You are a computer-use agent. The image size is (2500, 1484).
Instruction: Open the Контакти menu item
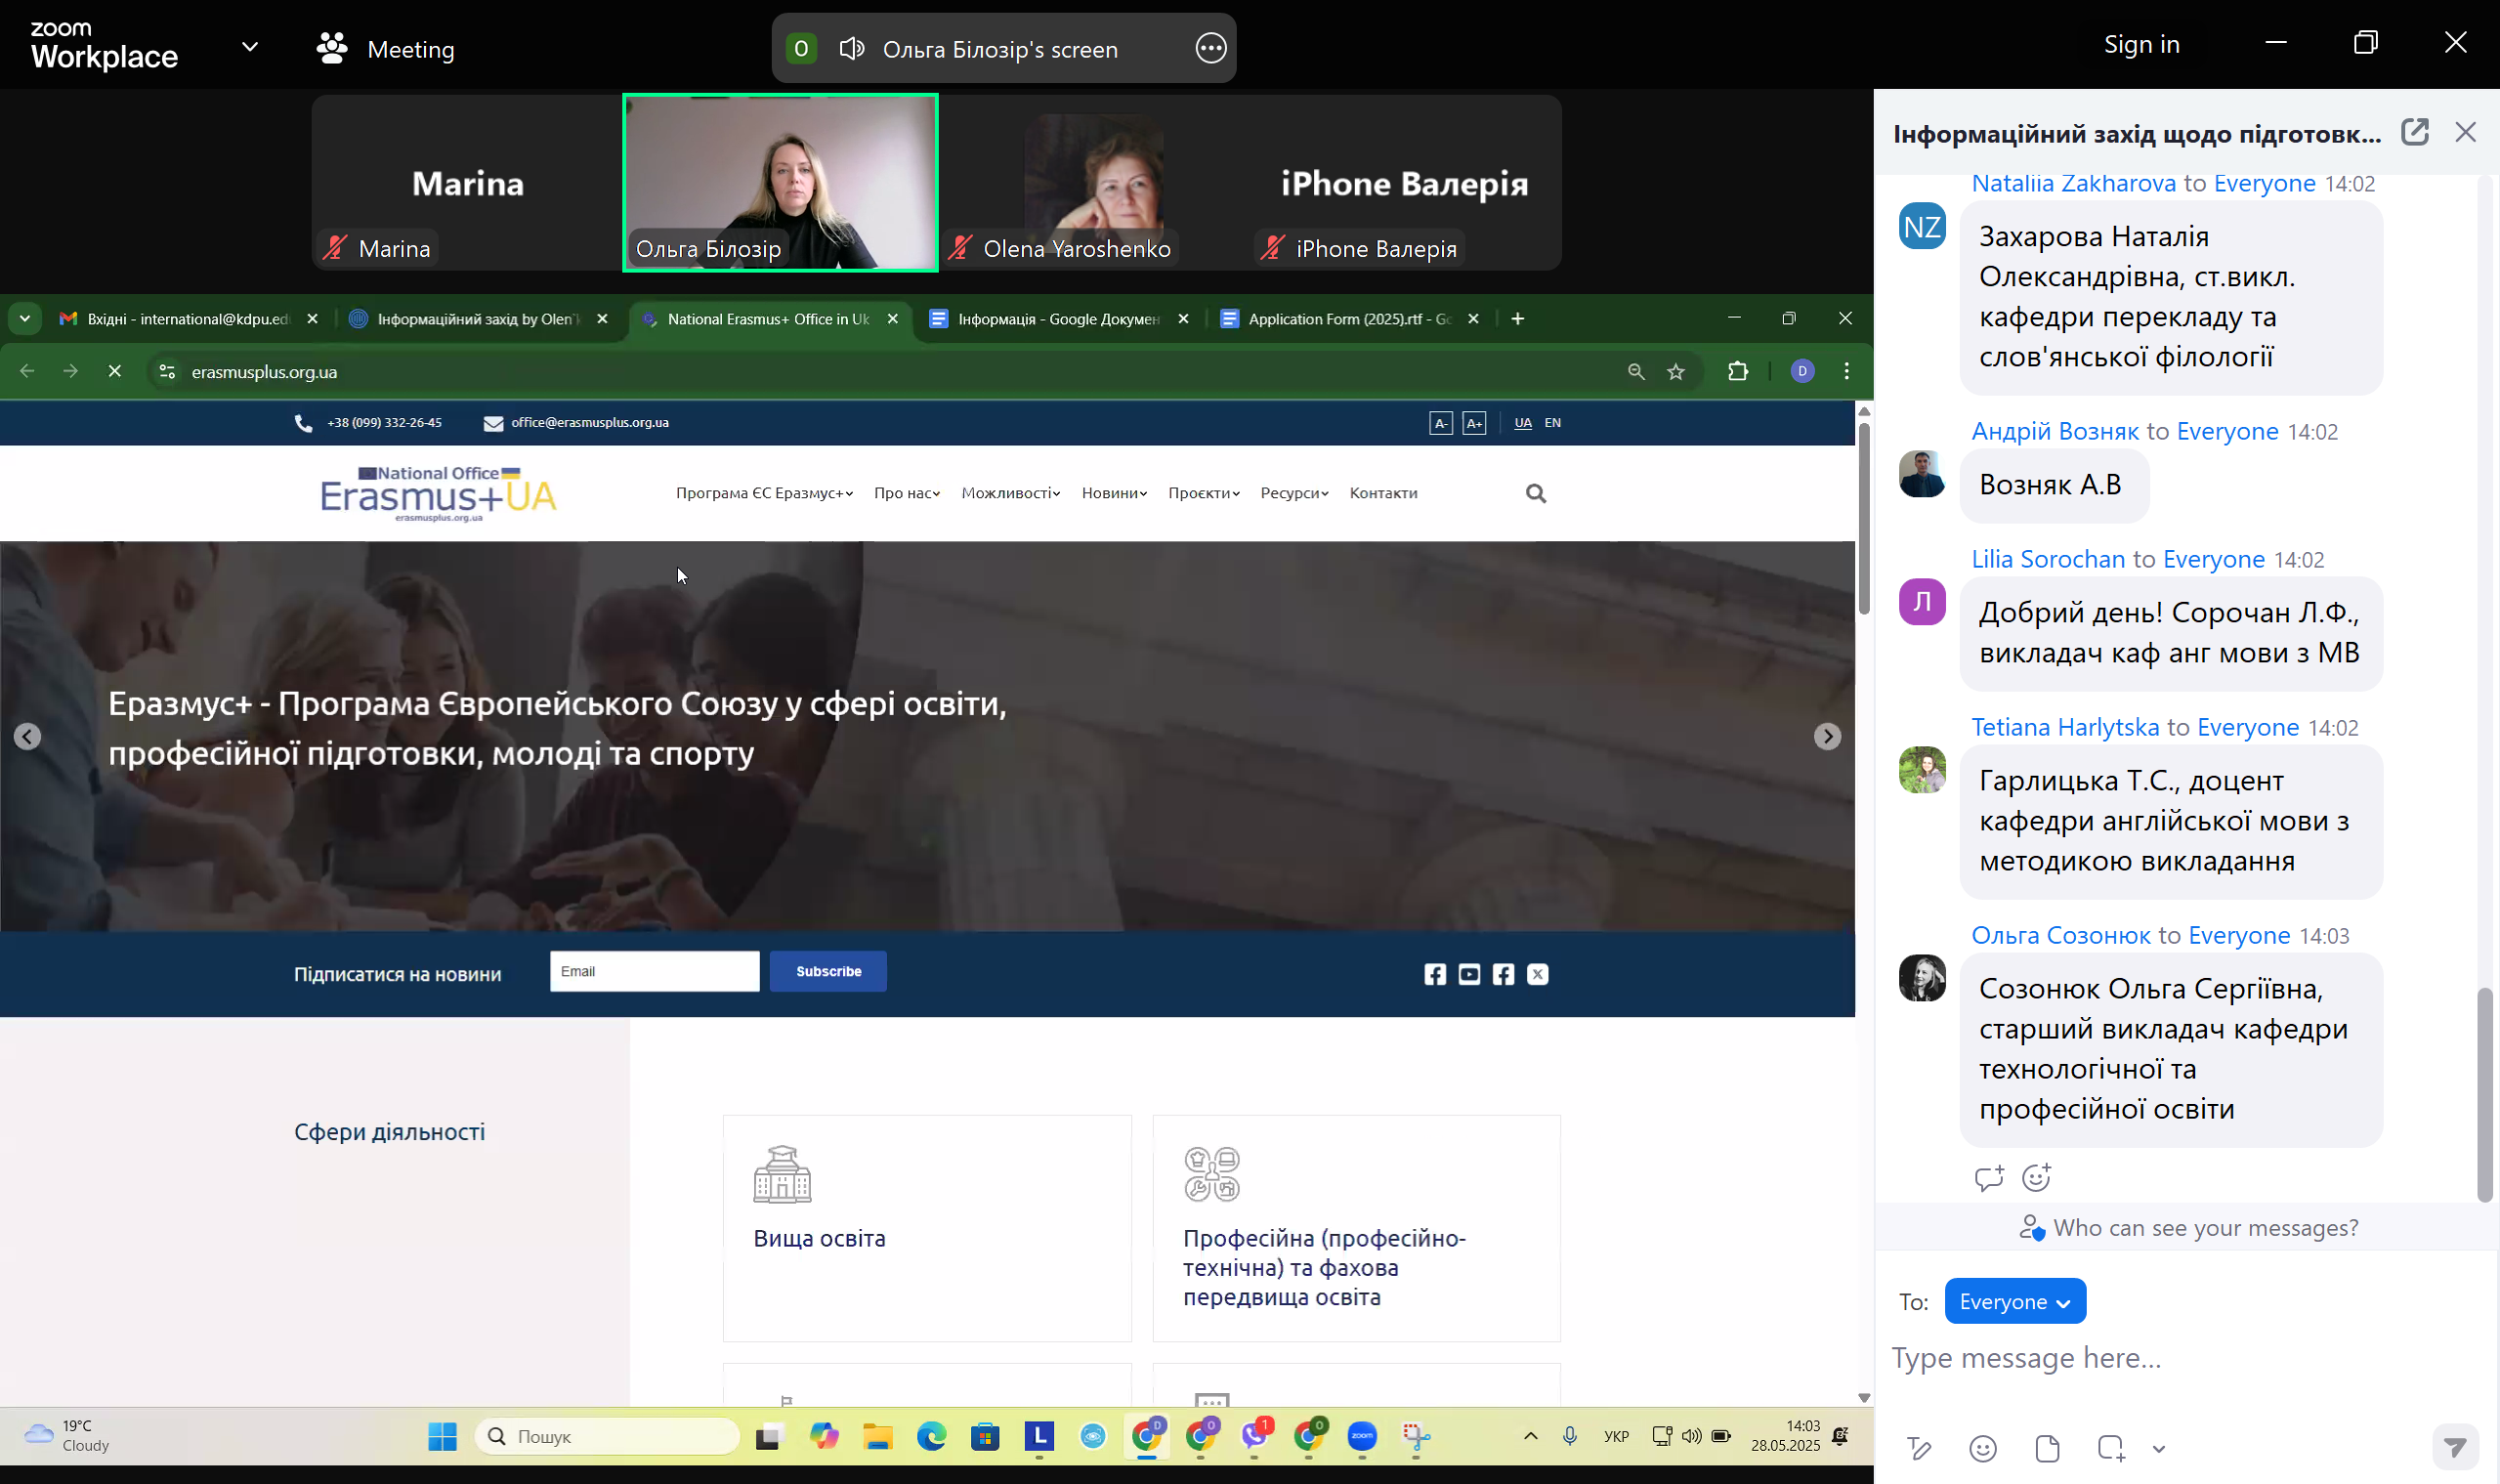pos(1383,493)
